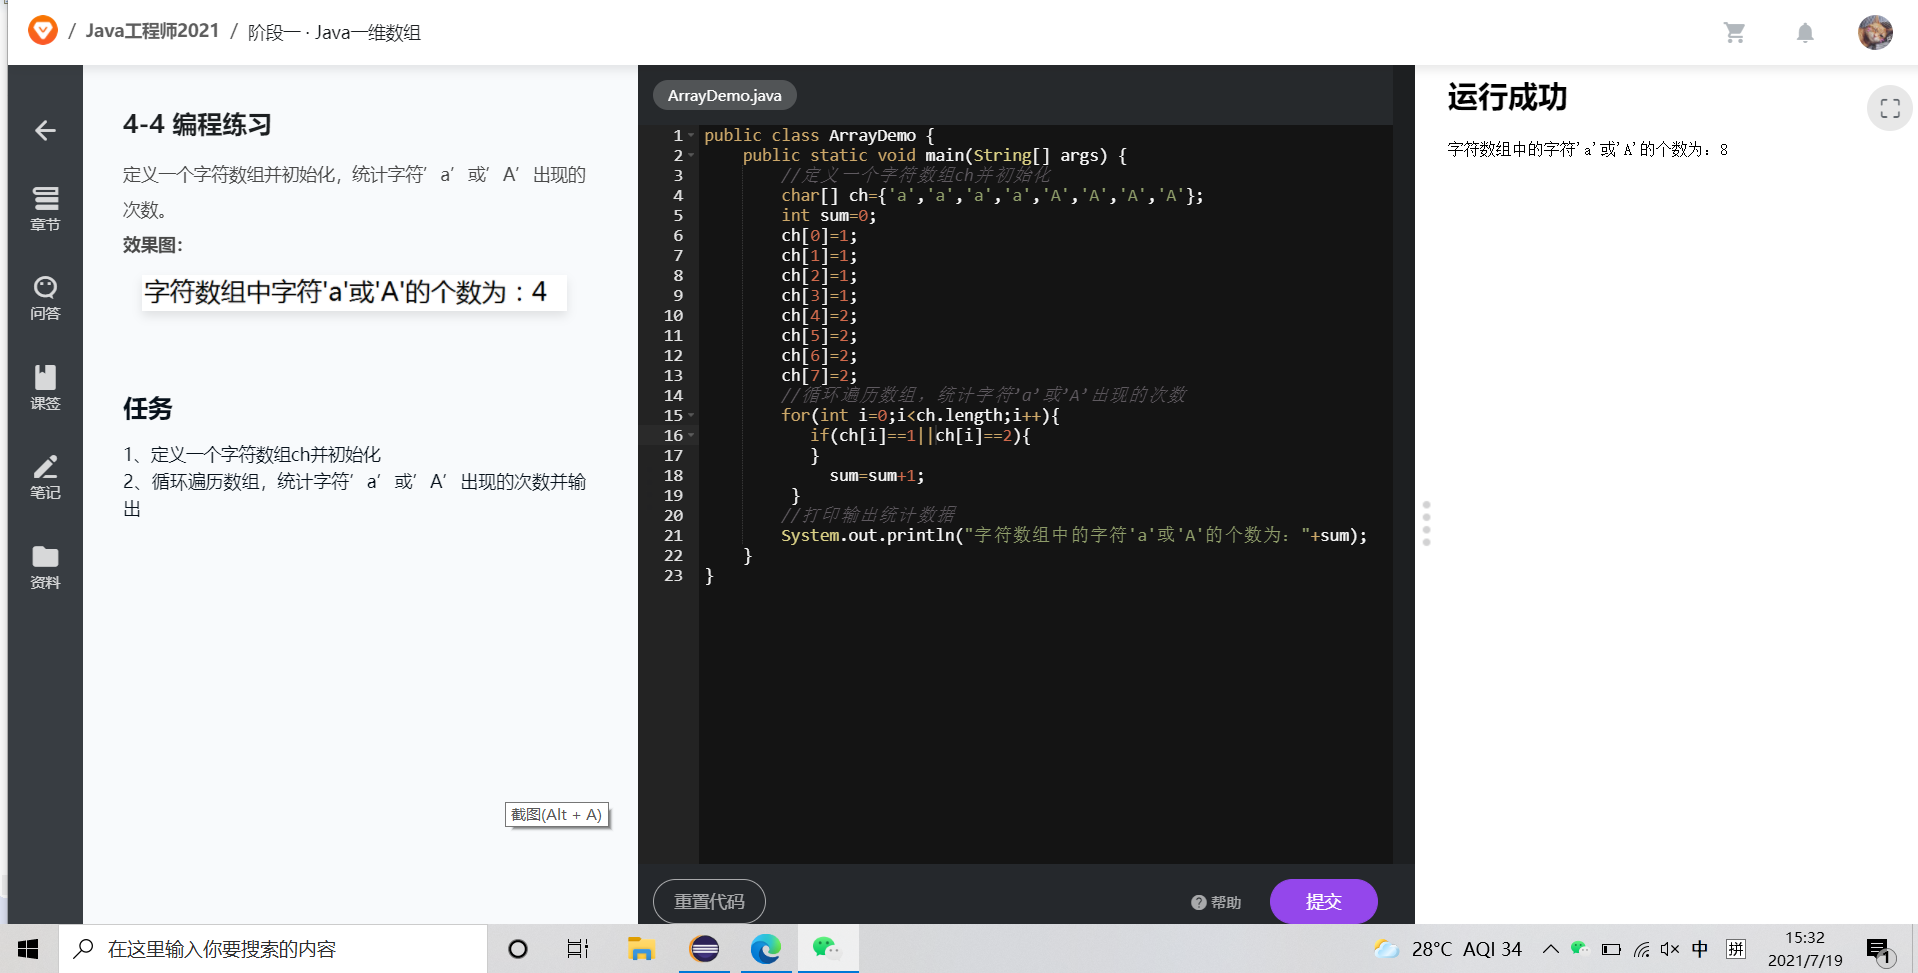Collapse the class fold arrow at line 1
The width and height of the screenshot is (1918, 973).
pos(691,135)
